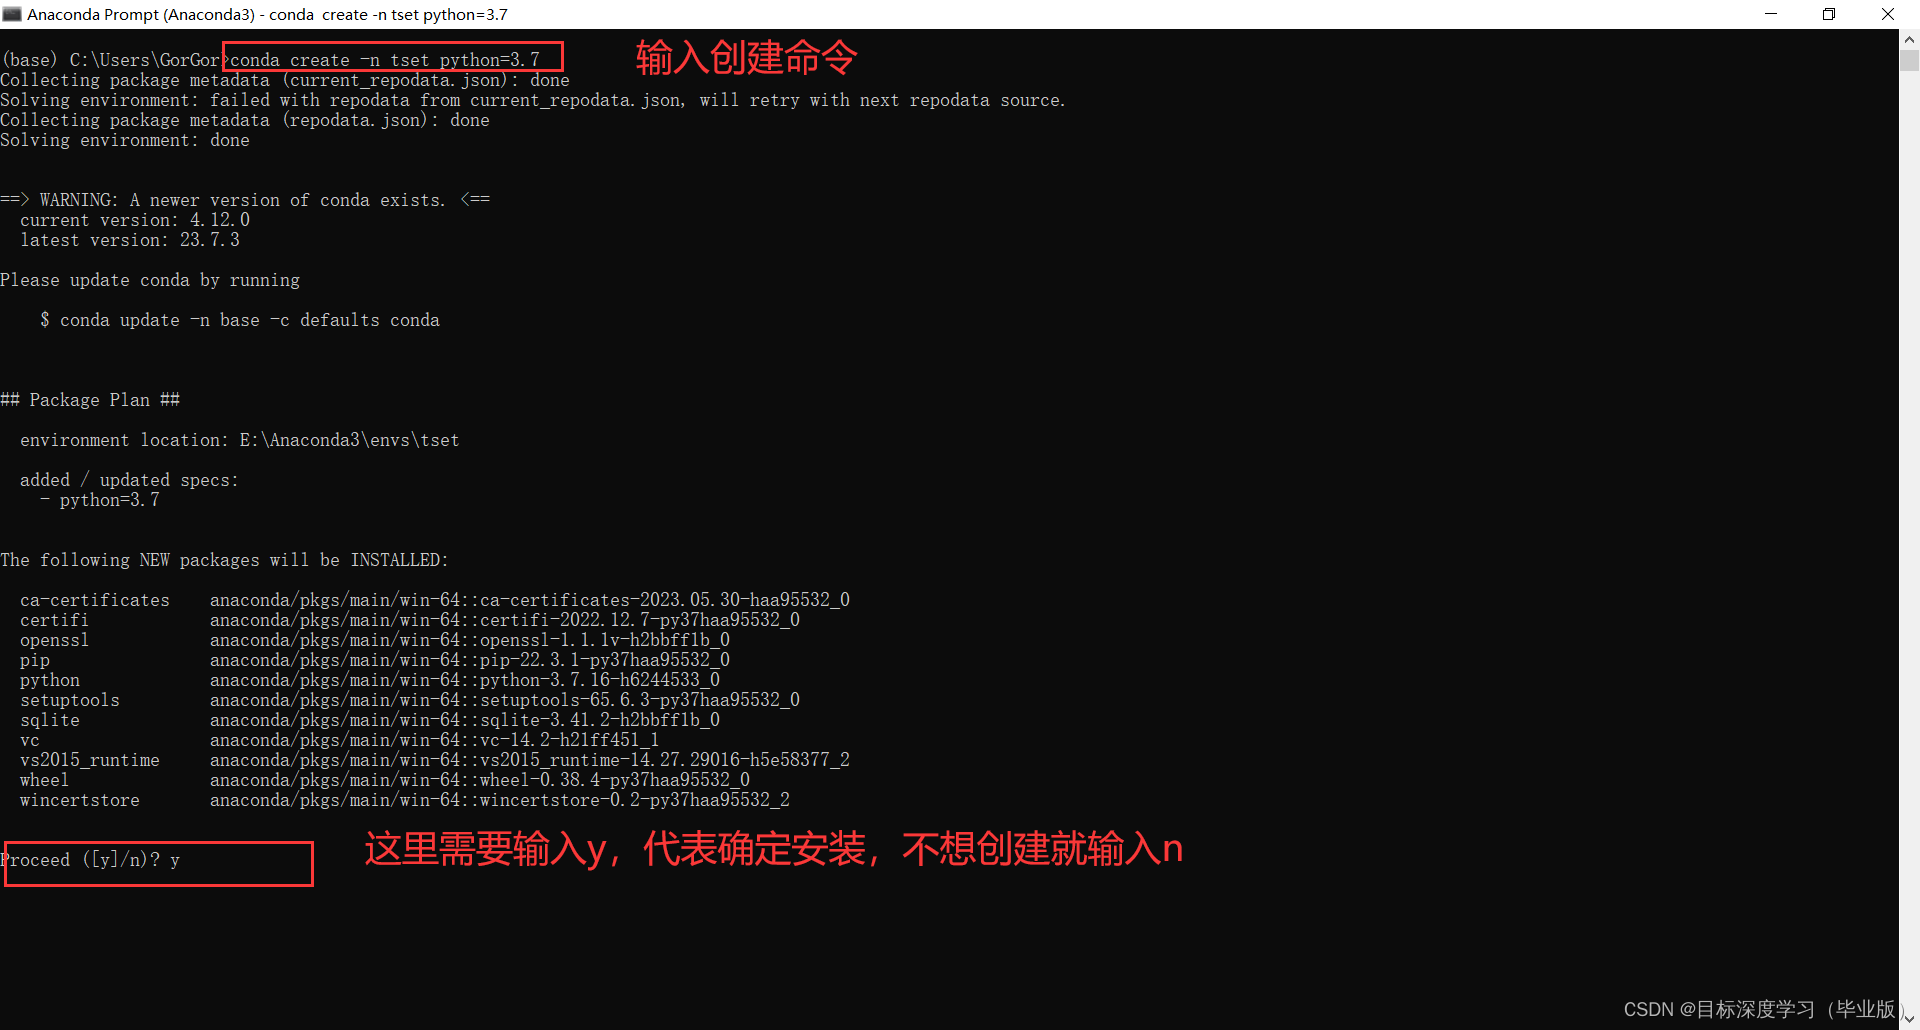Image resolution: width=1920 pixels, height=1030 pixels.
Task: Restore down the Anaconda Prompt window
Action: pos(1829,14)
